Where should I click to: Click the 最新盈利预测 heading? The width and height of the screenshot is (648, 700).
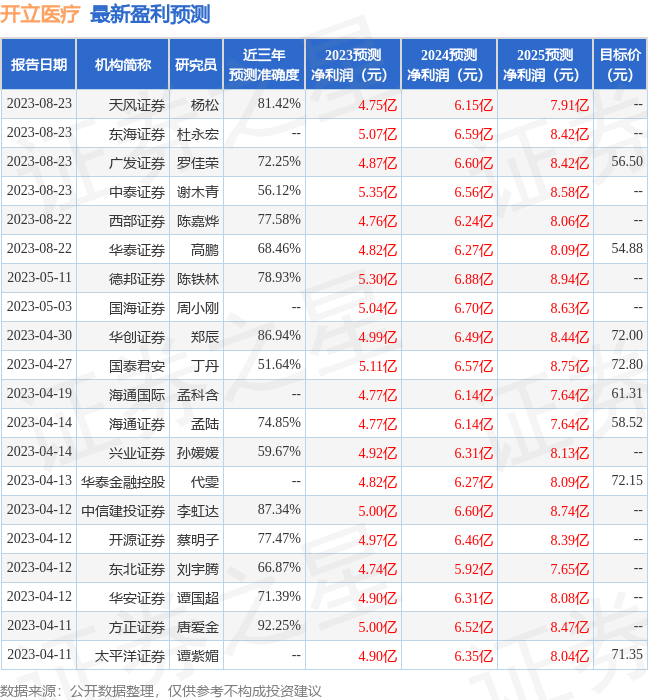tap(150, 15)
